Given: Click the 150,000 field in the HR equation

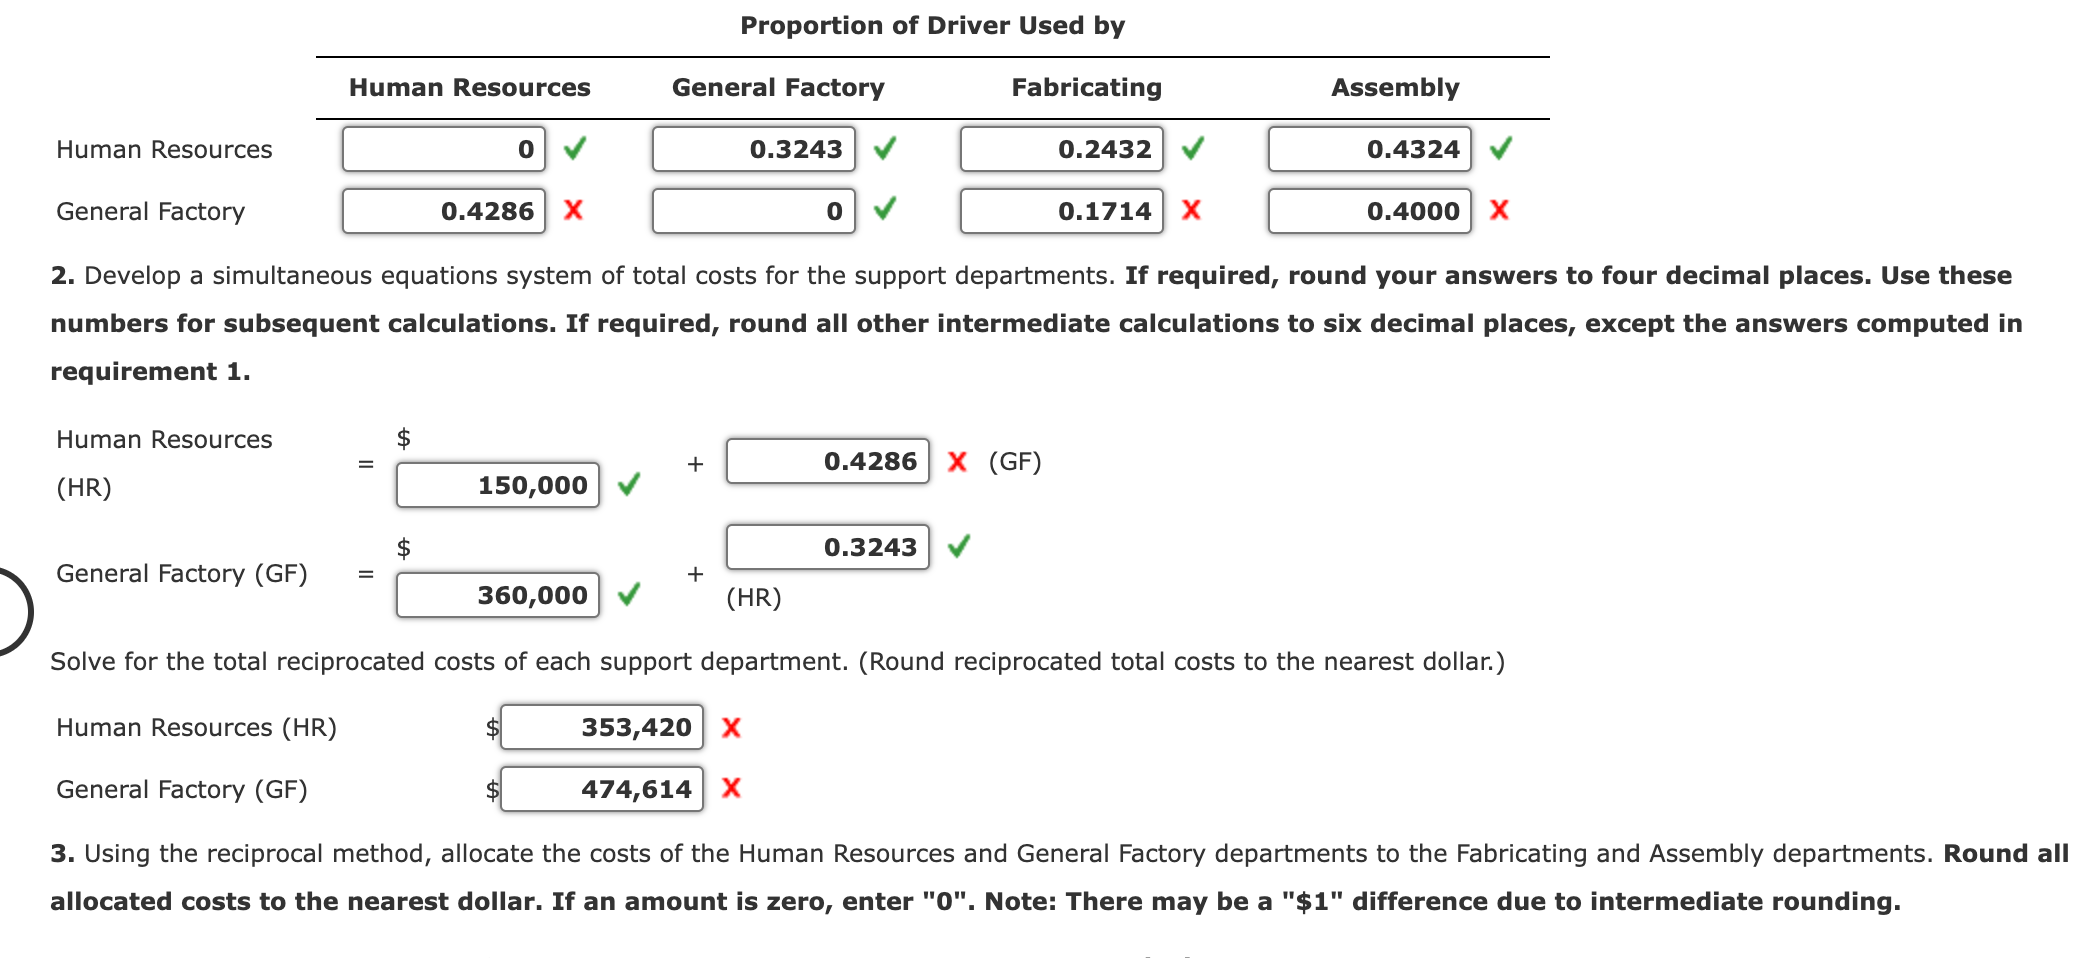Looking at the screenshot, I should (497, 486).
